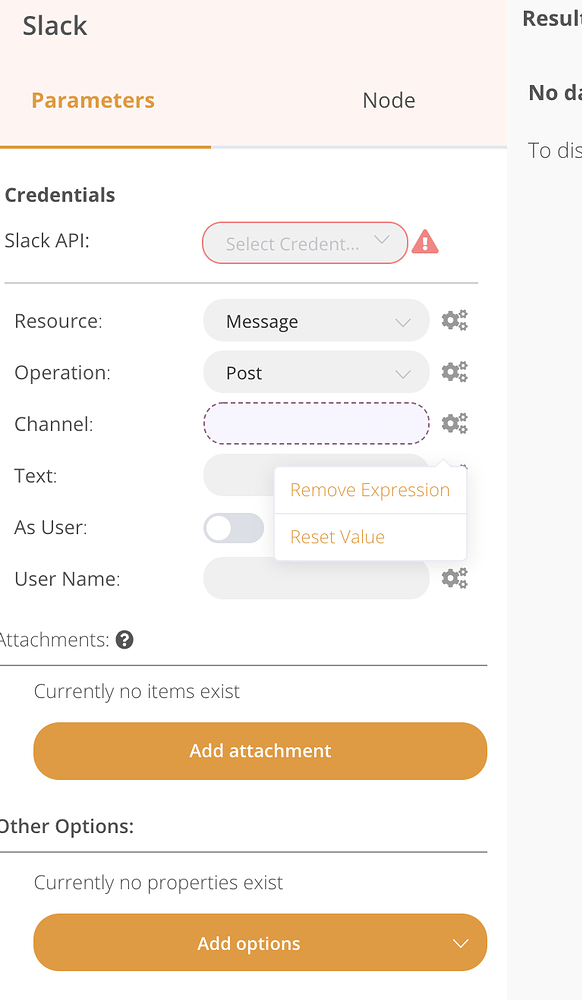This screenshot has height=1000, width=582.
Task: Click the As User field settings gear
Action: pos(455,527)
